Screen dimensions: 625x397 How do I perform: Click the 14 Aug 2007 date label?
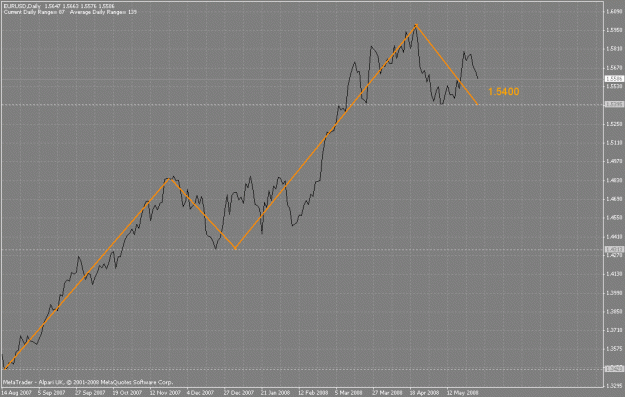[x=16, y=393]
